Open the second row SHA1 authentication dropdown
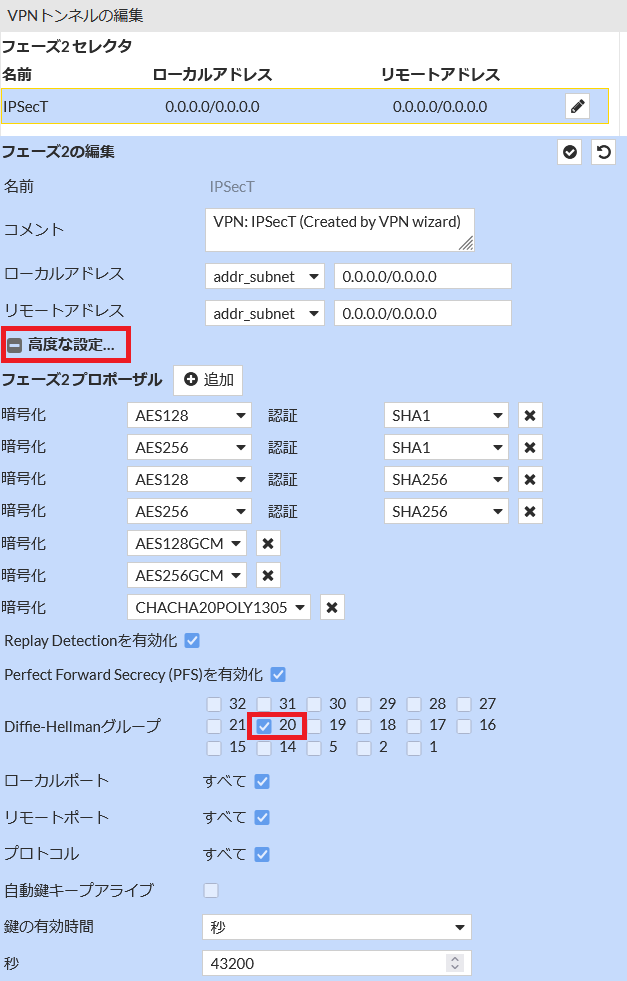Viewport: 627px width, 981px height. [446, 447]
